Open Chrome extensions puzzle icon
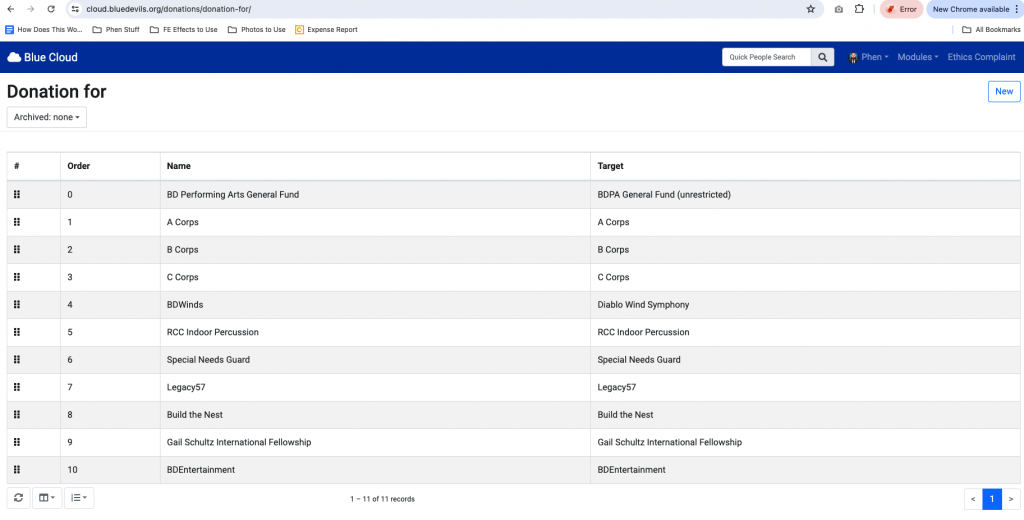1024x520 pixels. click(859, 9)
